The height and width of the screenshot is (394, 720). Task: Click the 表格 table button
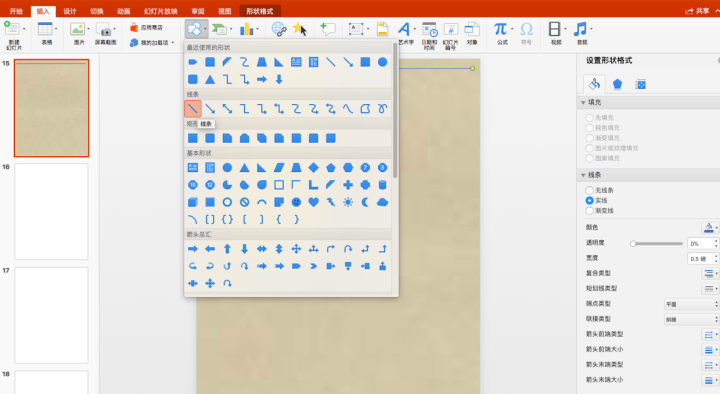[47, 34]
